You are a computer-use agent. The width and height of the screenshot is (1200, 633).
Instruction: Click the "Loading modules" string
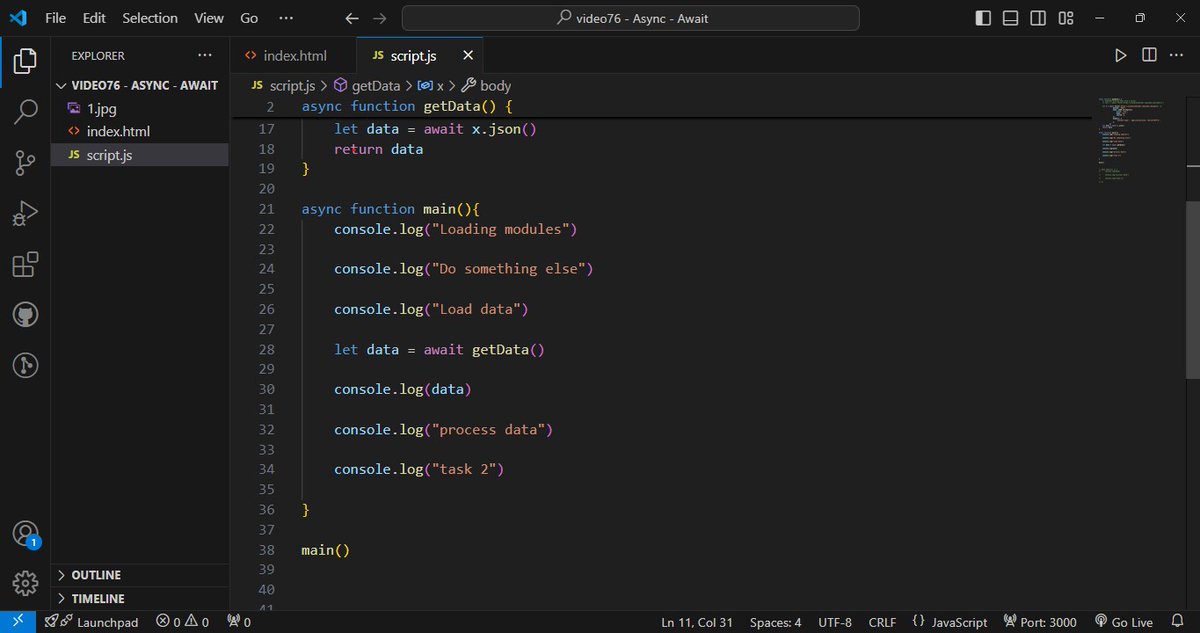(504, 229)
